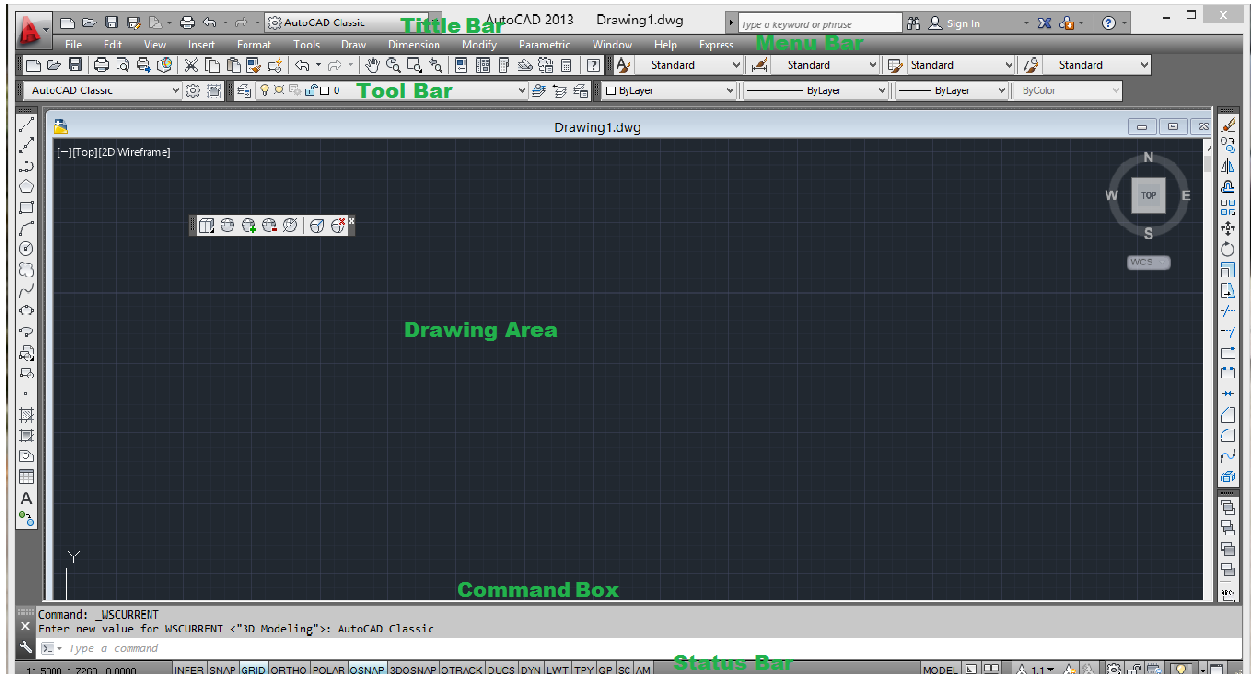Image resolution: width=1260 pixels, height=684 pixels.
Task: Select the Multiline Text tool
Action: (x=27, y=498)
